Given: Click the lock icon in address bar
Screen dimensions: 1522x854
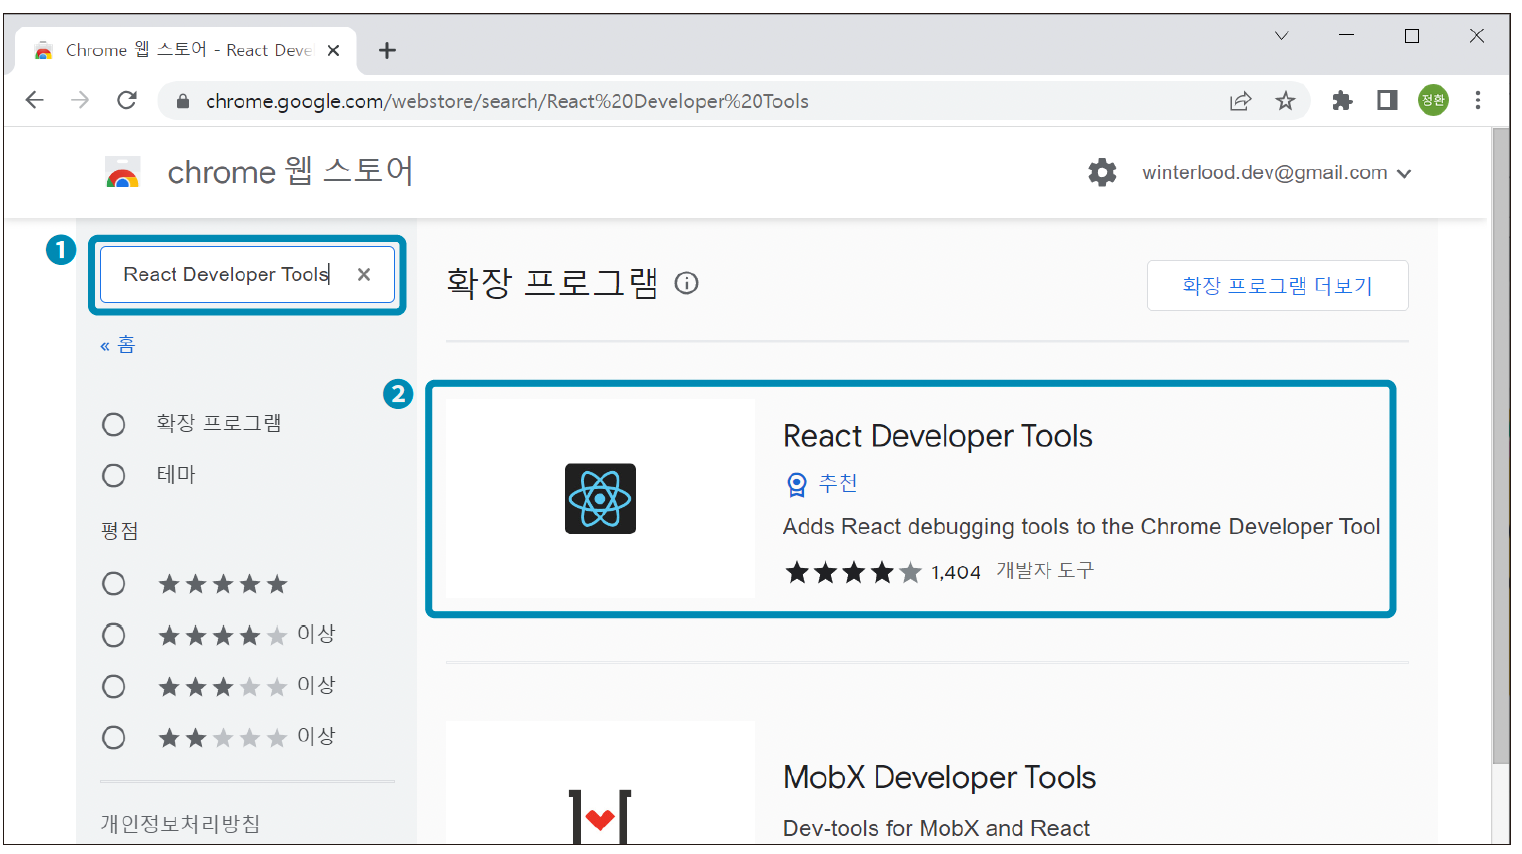Looking at the screenshot, I should pos(182,101).
